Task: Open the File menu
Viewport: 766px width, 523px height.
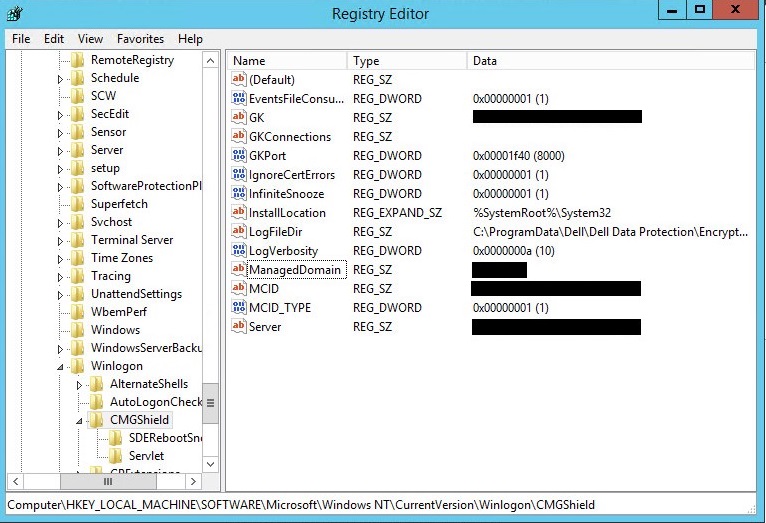Action: pos(21,39)
